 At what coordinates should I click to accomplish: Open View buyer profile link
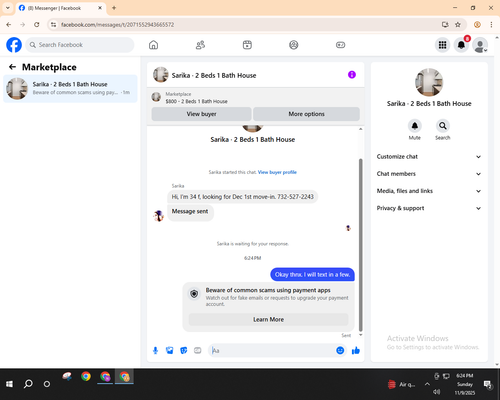pos(277,172)
